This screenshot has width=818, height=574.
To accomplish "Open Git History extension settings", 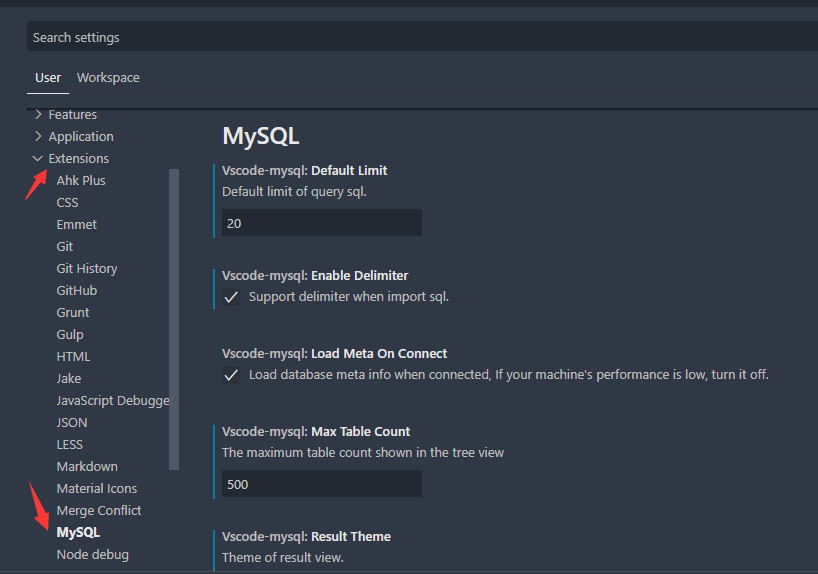I will click(87, 269).
